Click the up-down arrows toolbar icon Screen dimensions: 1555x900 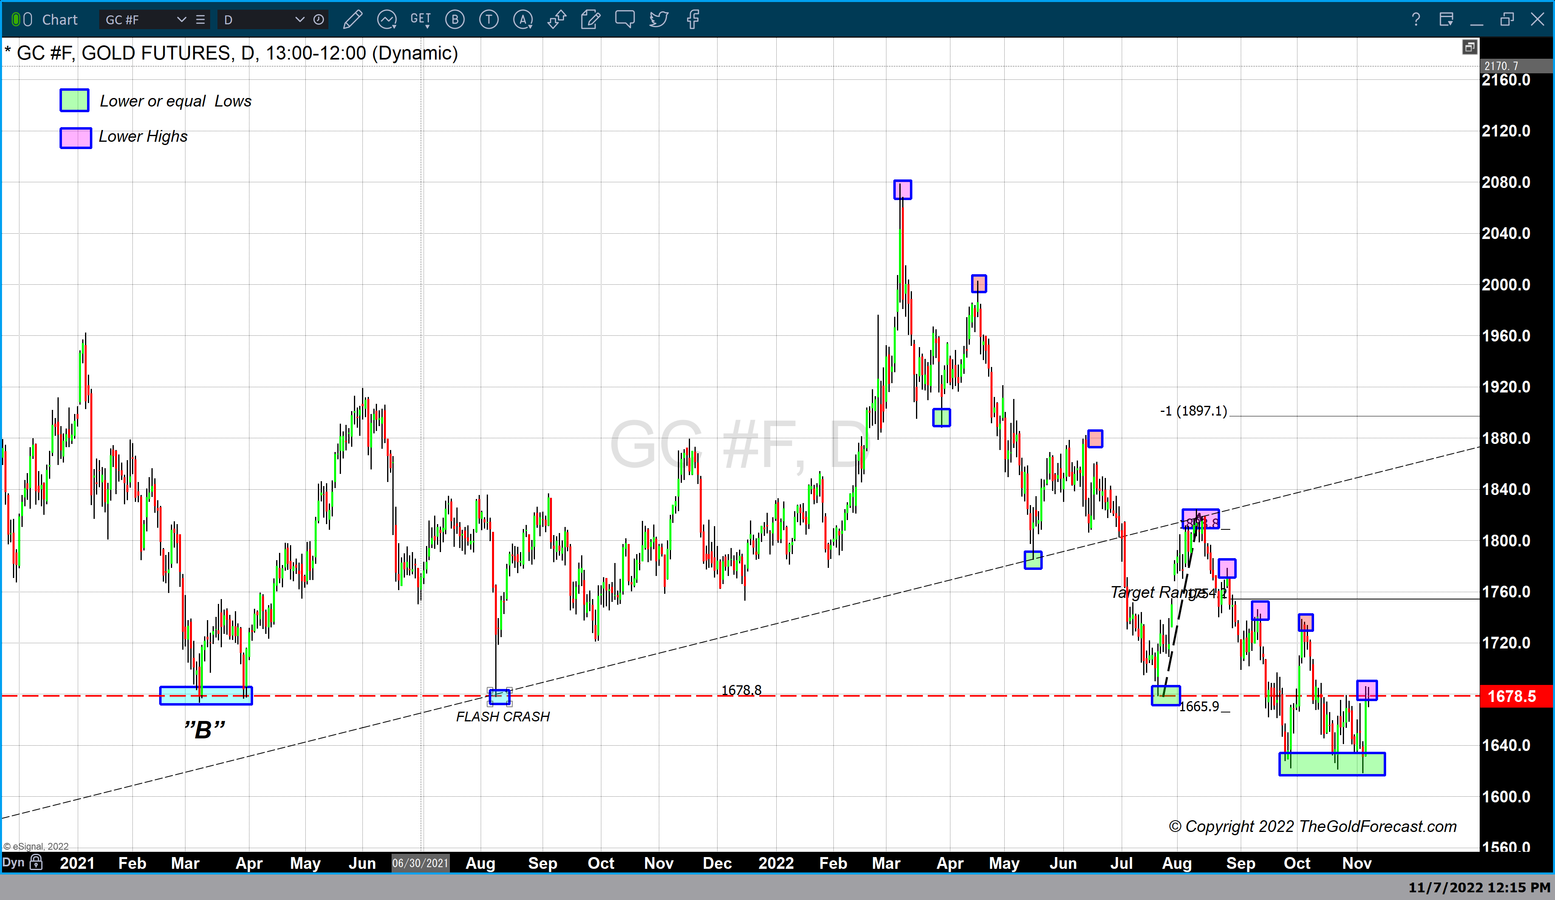point(557,19)
